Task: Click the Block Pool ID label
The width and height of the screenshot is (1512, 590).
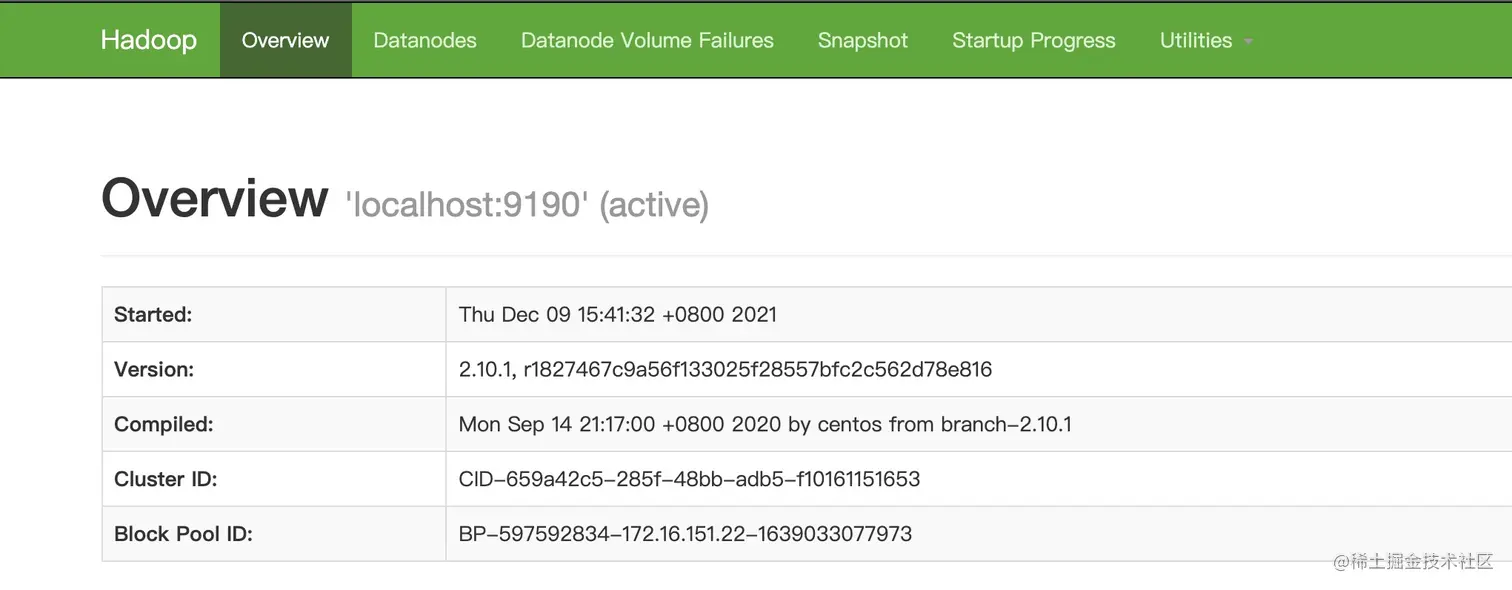Action: 183,534
